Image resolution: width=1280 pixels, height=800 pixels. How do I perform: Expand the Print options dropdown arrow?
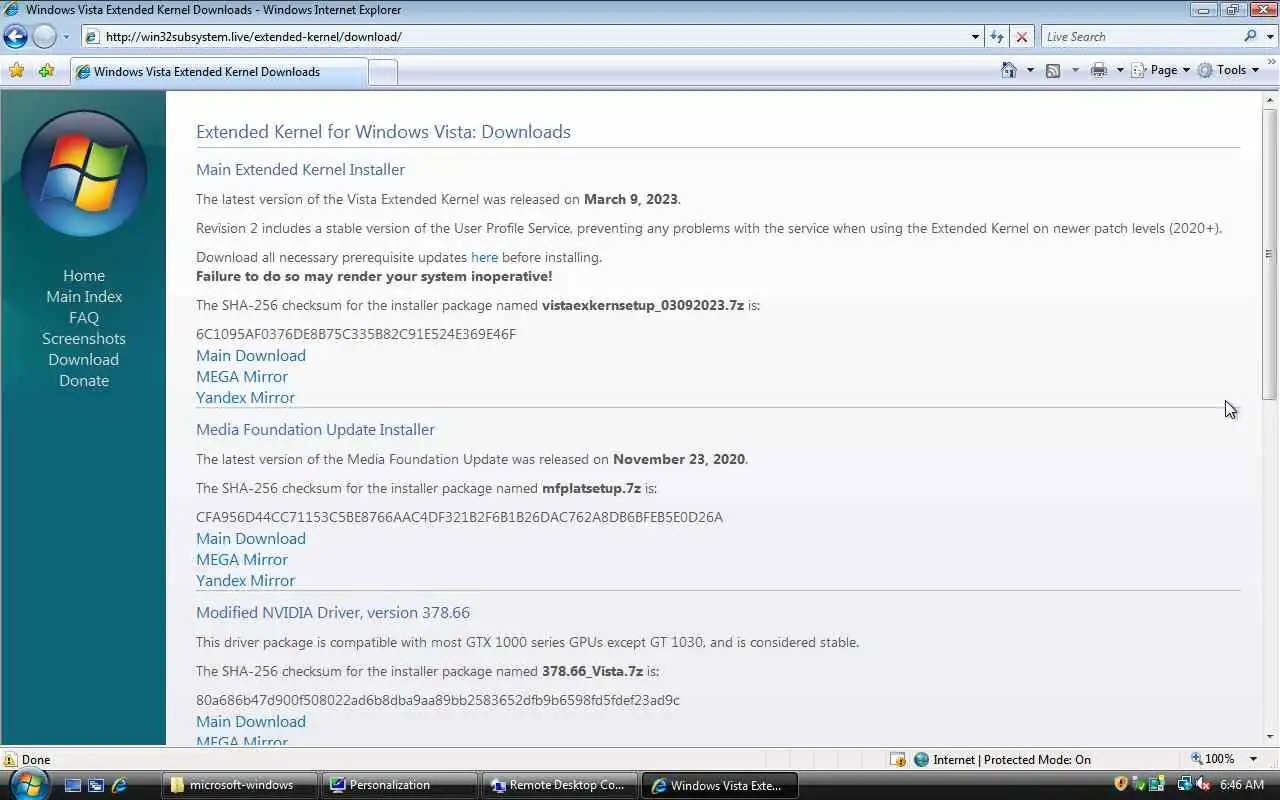pos(1120,70)
